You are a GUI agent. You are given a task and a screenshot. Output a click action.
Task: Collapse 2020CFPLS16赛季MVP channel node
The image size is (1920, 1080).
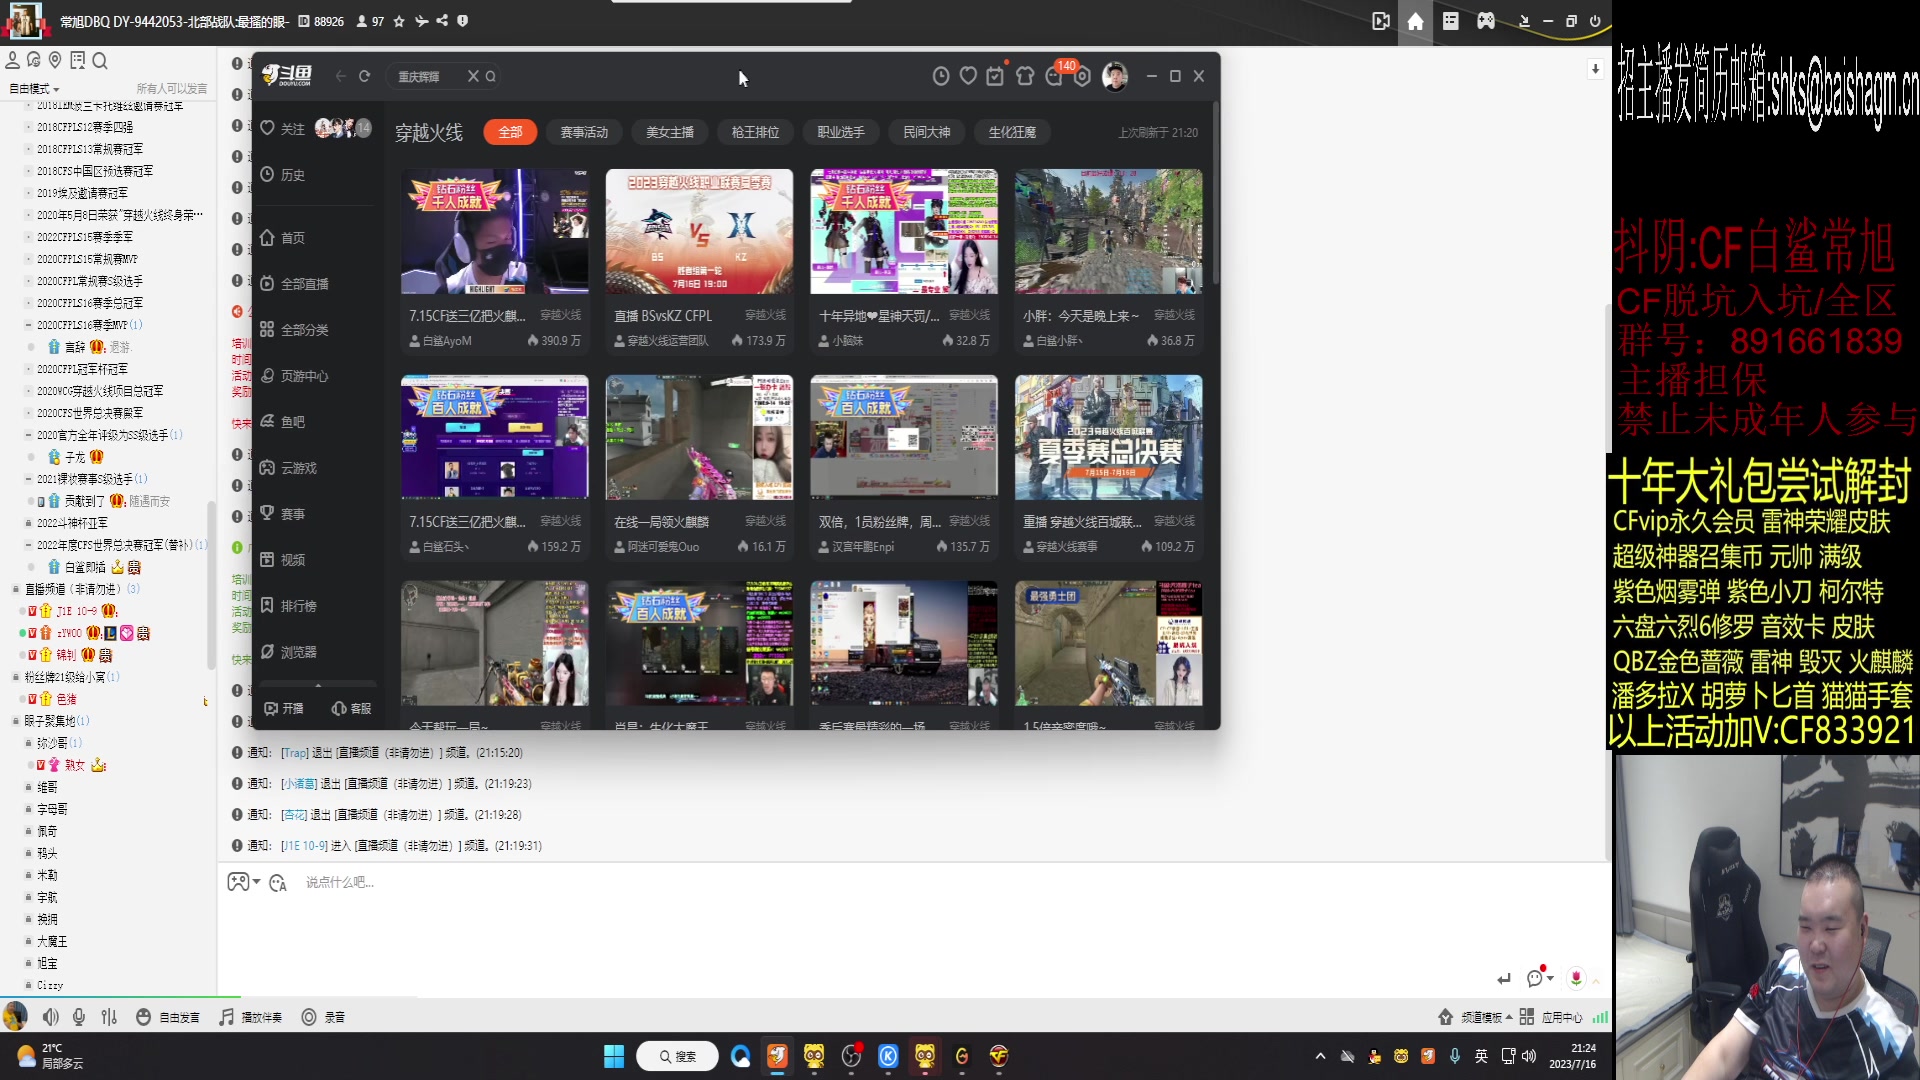(x=28, y=325)
